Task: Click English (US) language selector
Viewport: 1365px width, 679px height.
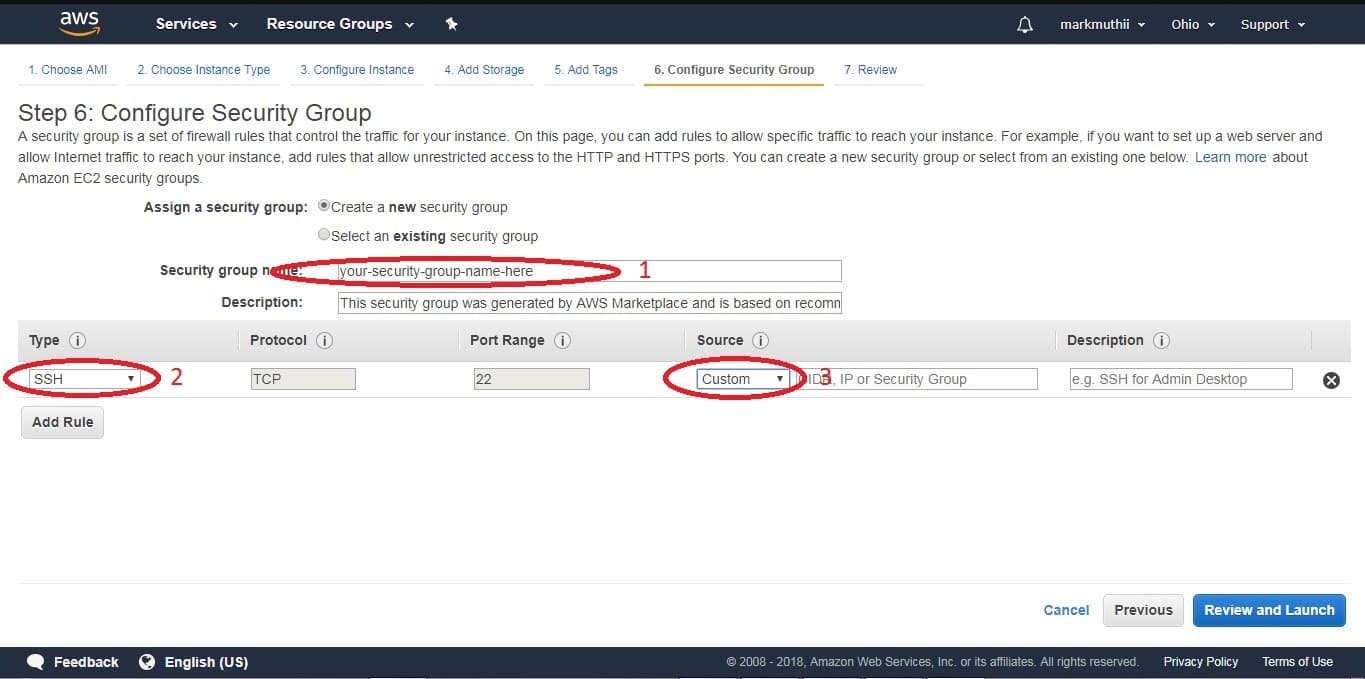Action: click(206, 662)
